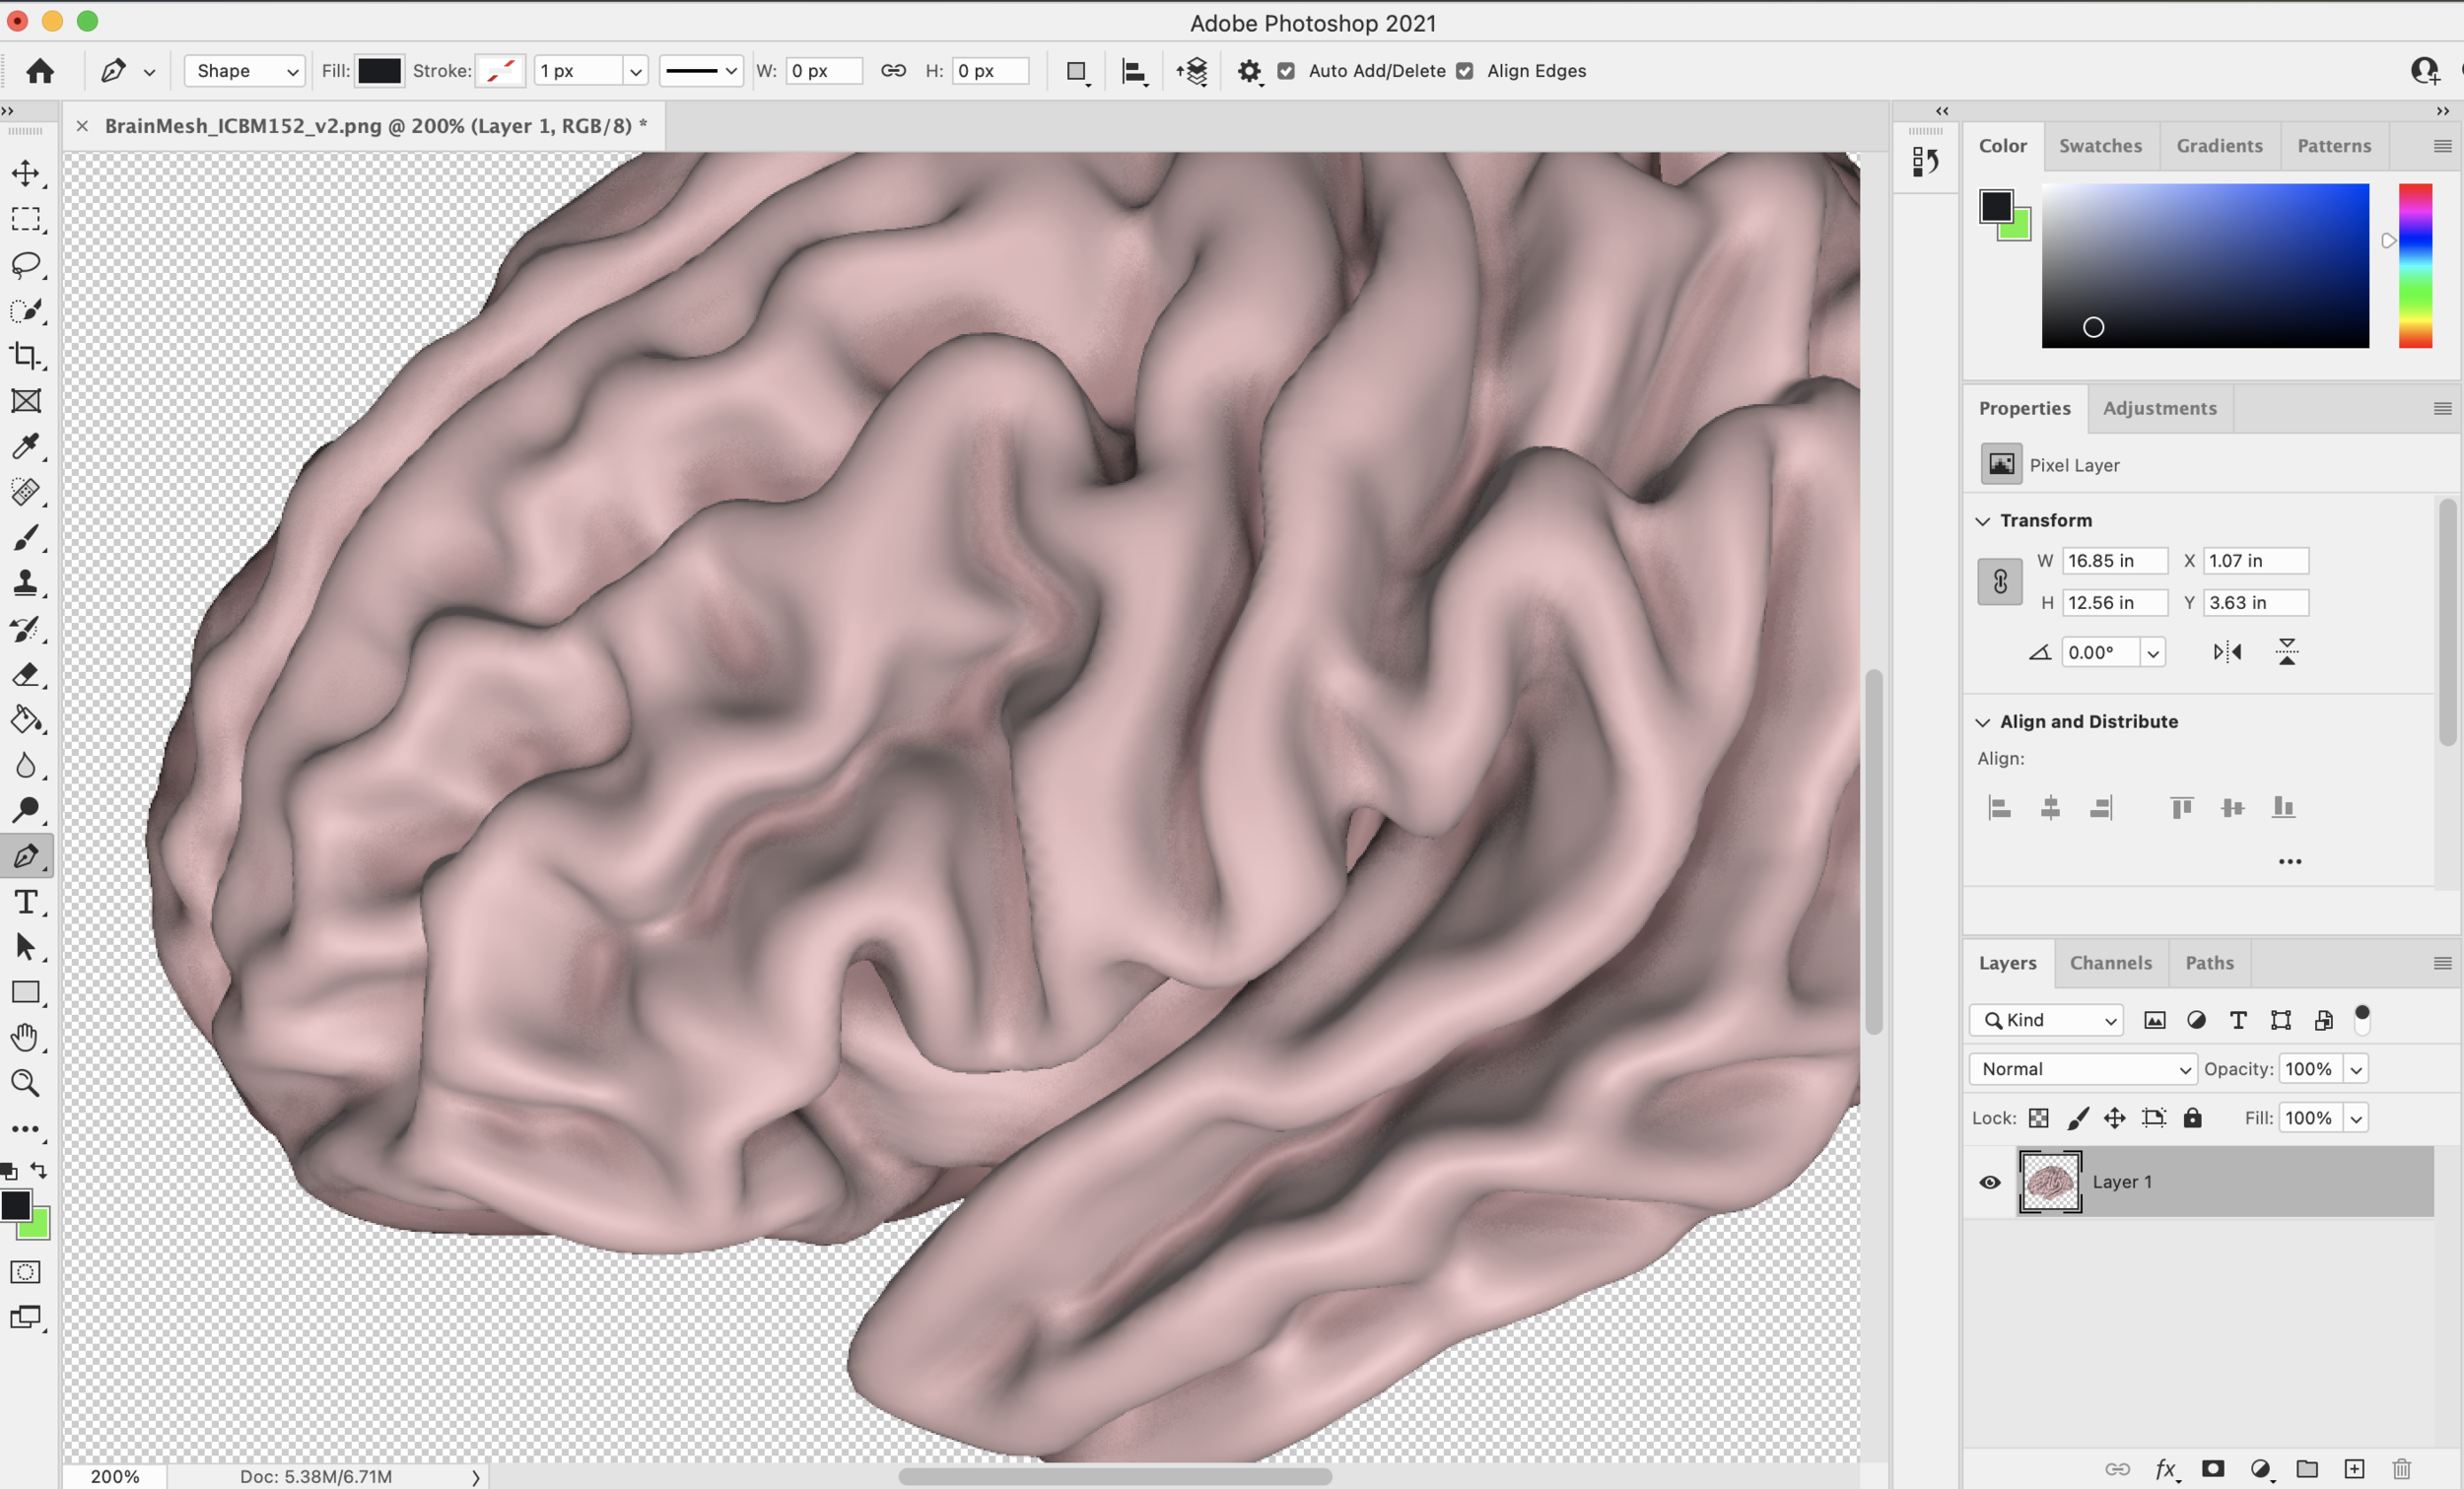Select the Blur tool
Viewport: 2464px width, 1489px height.
[x=26, y=766]
